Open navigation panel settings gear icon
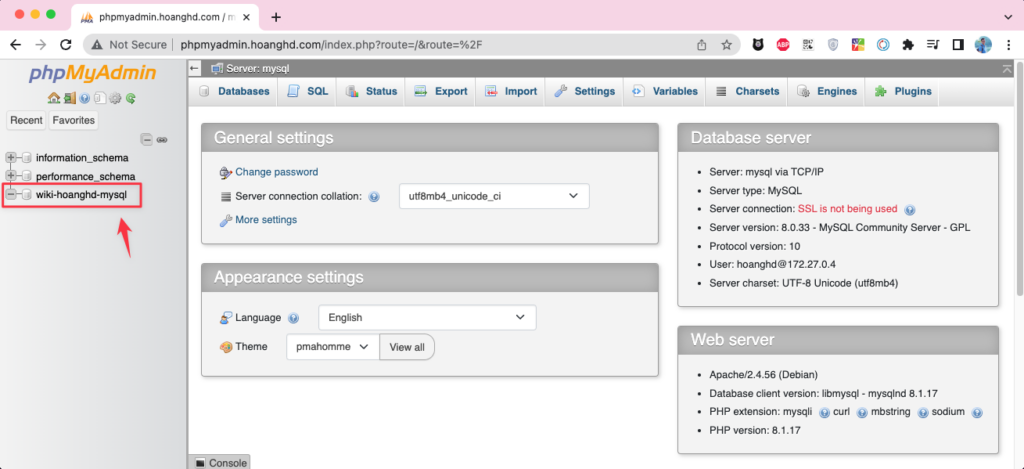This screenshot has width=1024, height=469. [115, 98]
